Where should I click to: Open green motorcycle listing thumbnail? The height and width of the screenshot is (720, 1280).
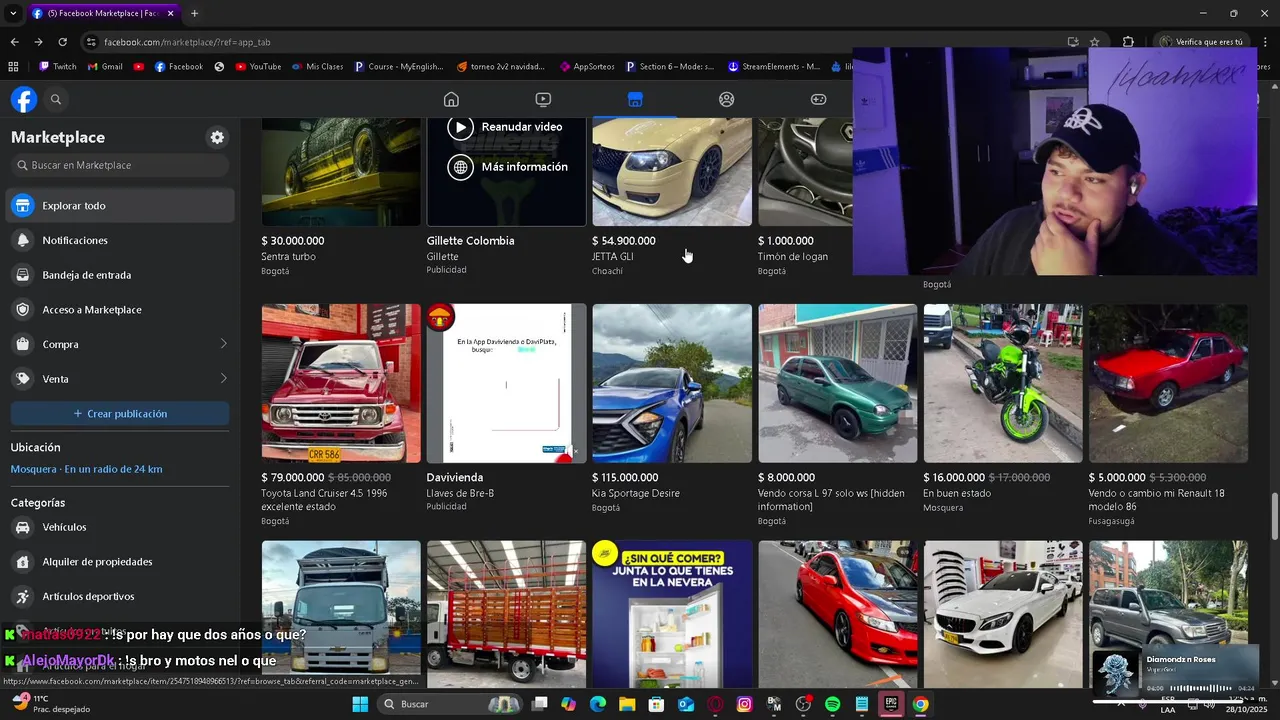[1003, 383]
